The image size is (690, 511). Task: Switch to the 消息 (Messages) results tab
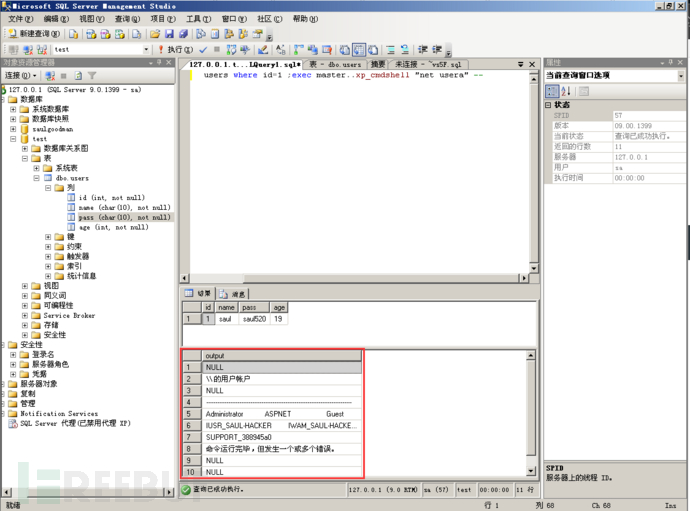tap(233, 294)
